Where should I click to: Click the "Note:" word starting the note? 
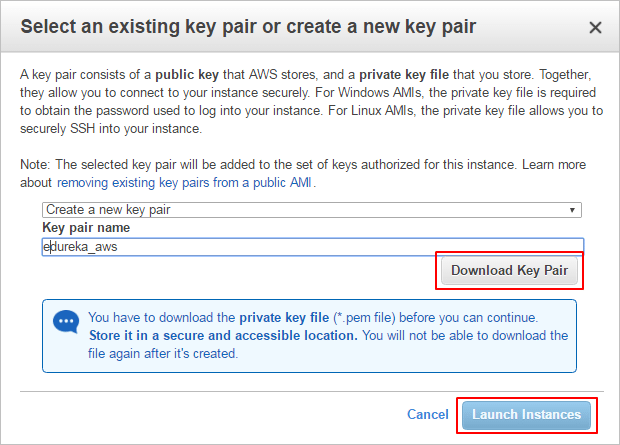pyautogui.click(x=37, y=165)
